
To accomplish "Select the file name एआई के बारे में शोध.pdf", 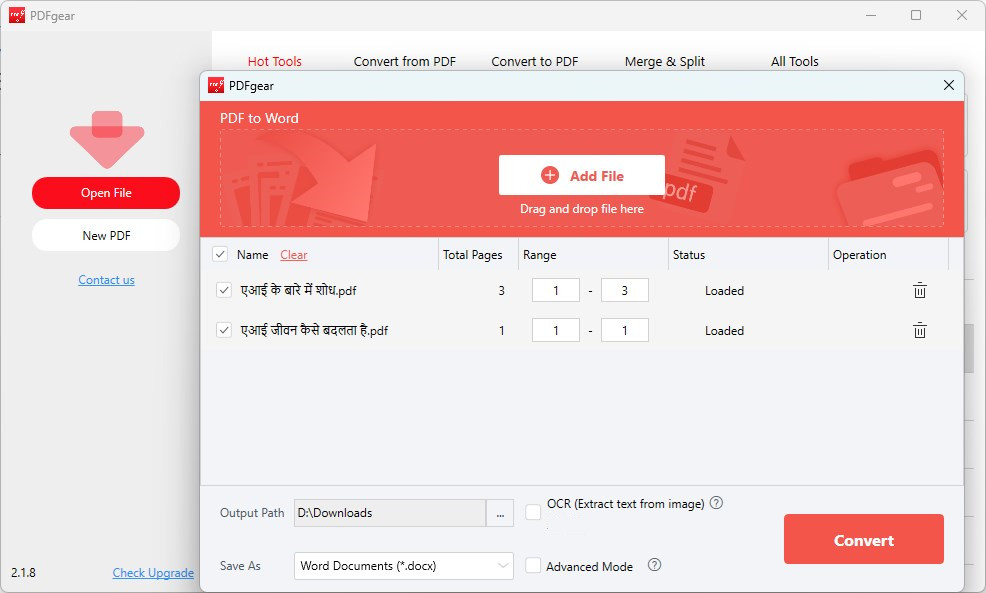I will 298,290.
